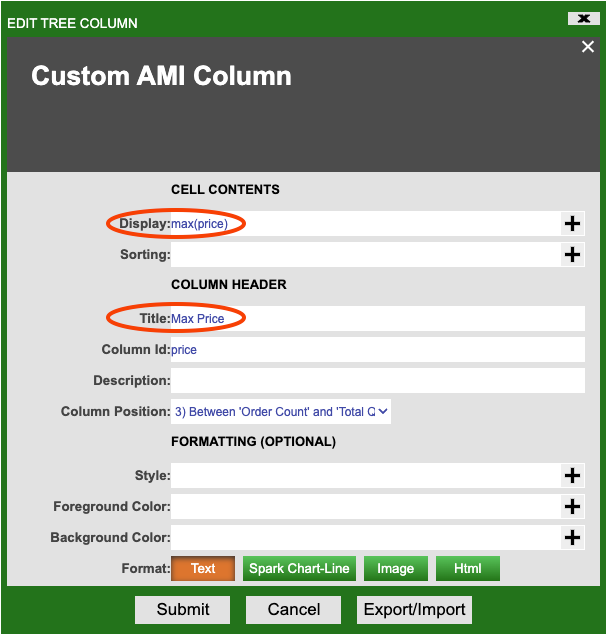Click the Cancel button
The image size is (607, 635).
click(x=294, y=609)
